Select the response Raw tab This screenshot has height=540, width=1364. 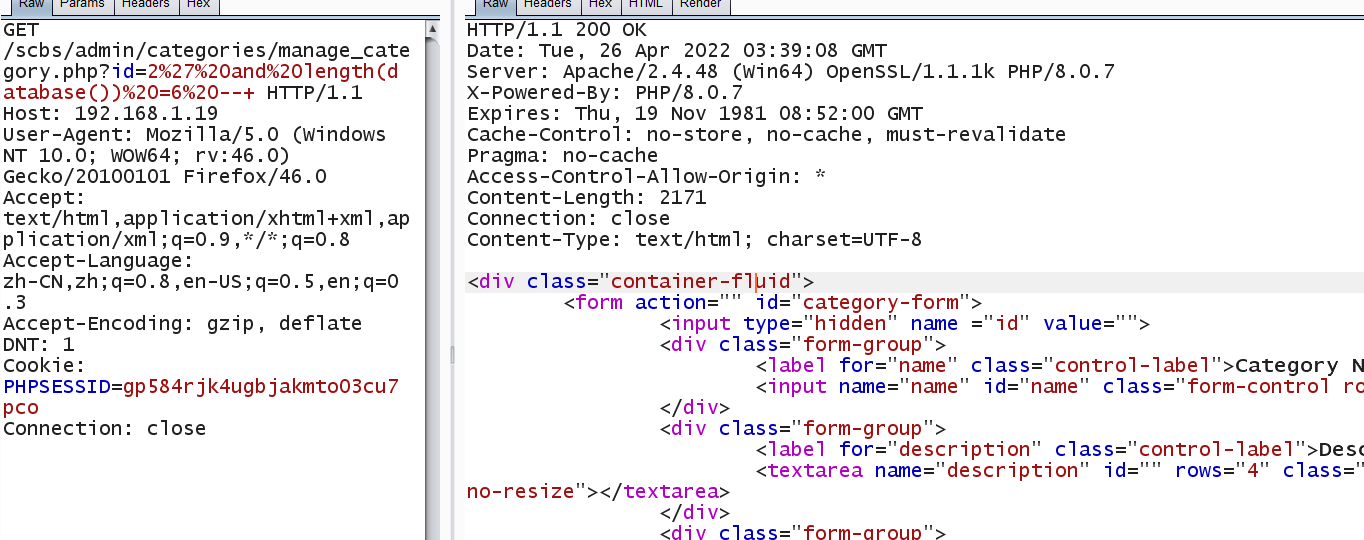coord(495,5)
